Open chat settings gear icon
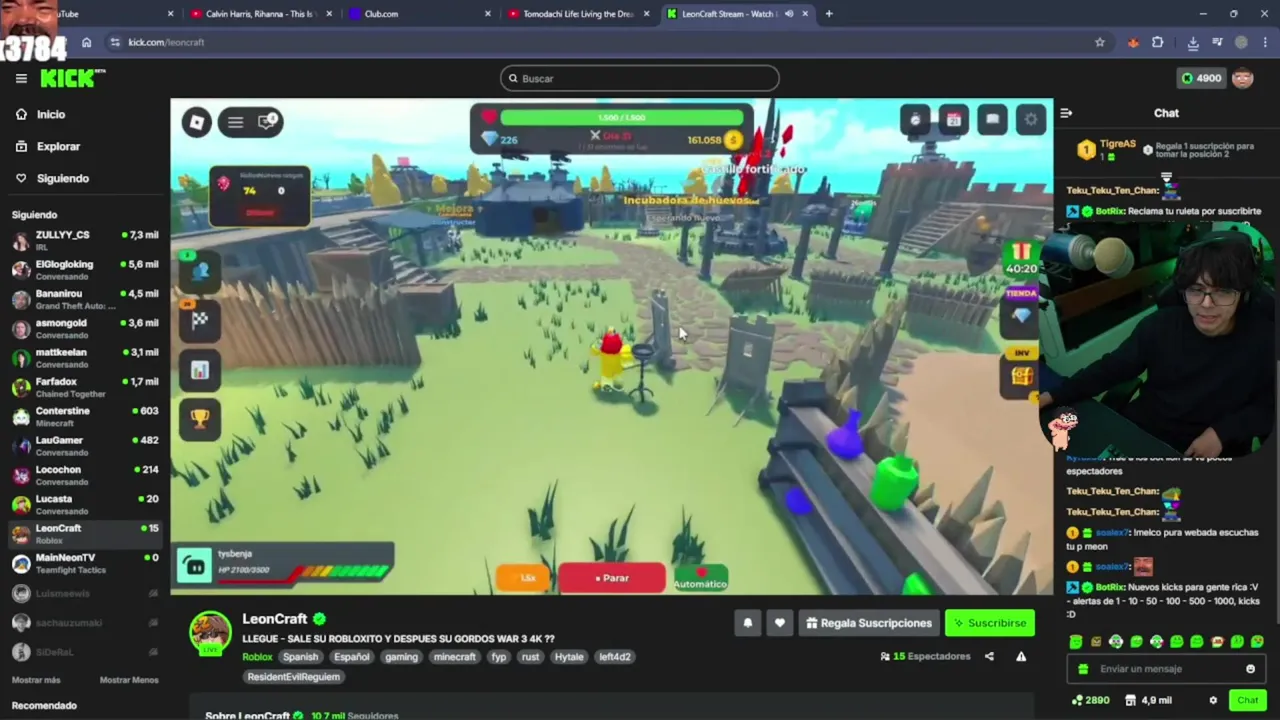 tap(1213, 700)
